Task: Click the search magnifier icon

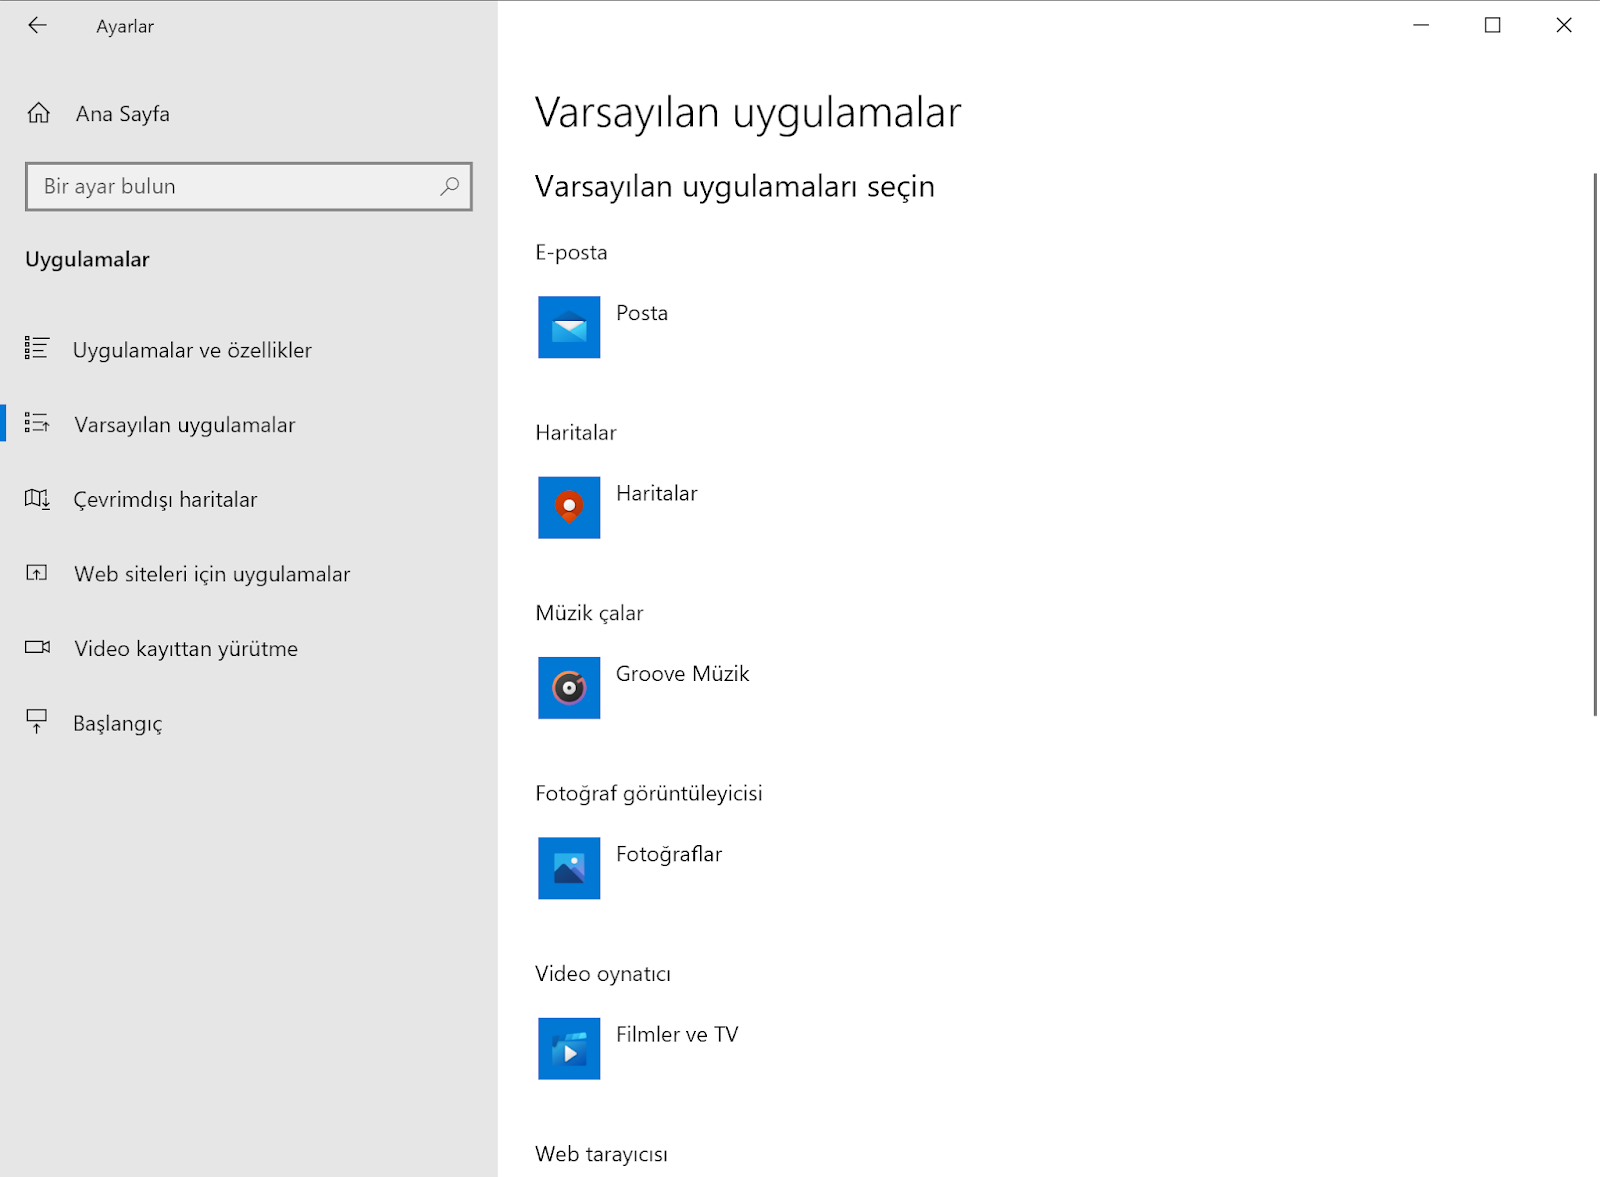Action: (450, 186)
